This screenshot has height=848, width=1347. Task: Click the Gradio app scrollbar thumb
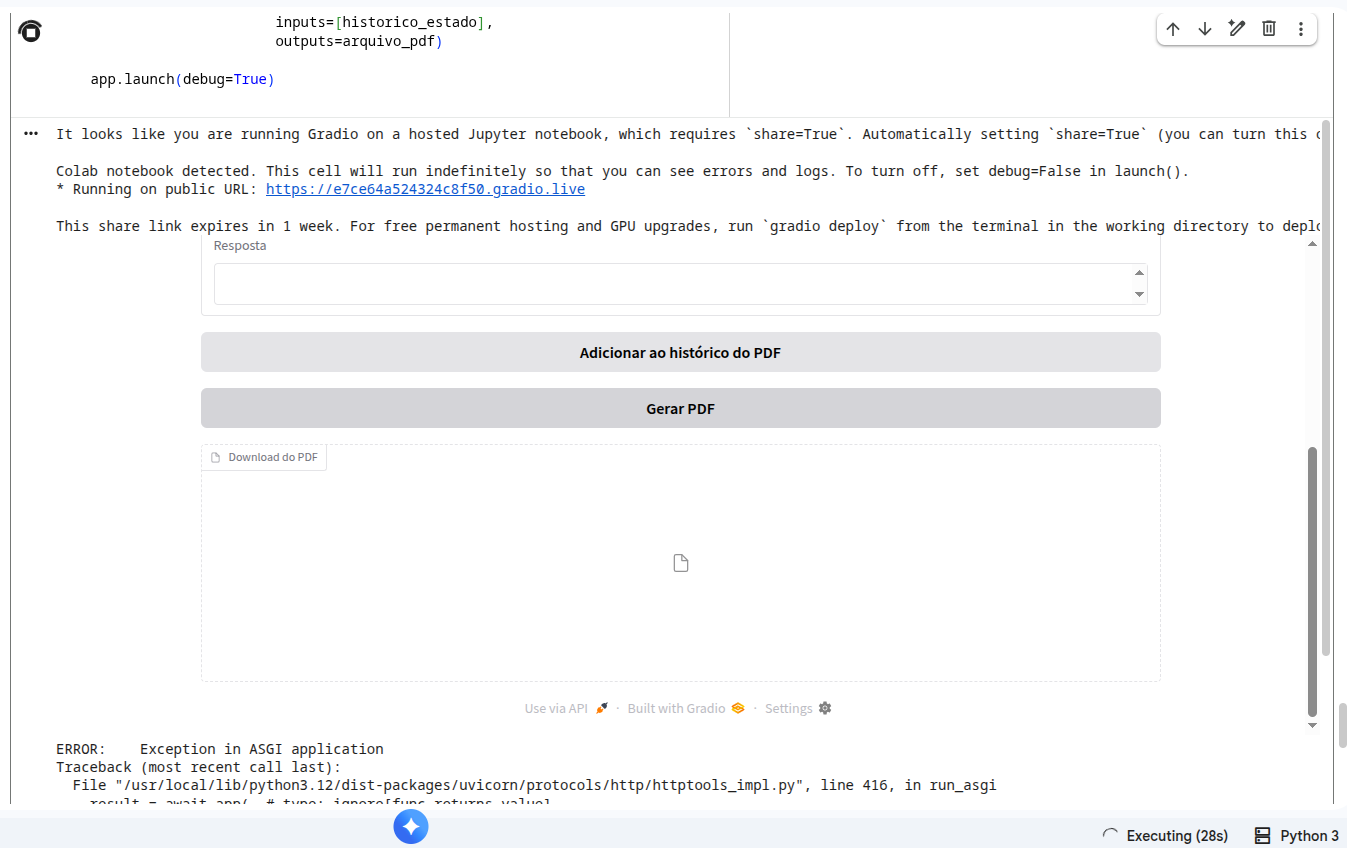(1313, 582)
